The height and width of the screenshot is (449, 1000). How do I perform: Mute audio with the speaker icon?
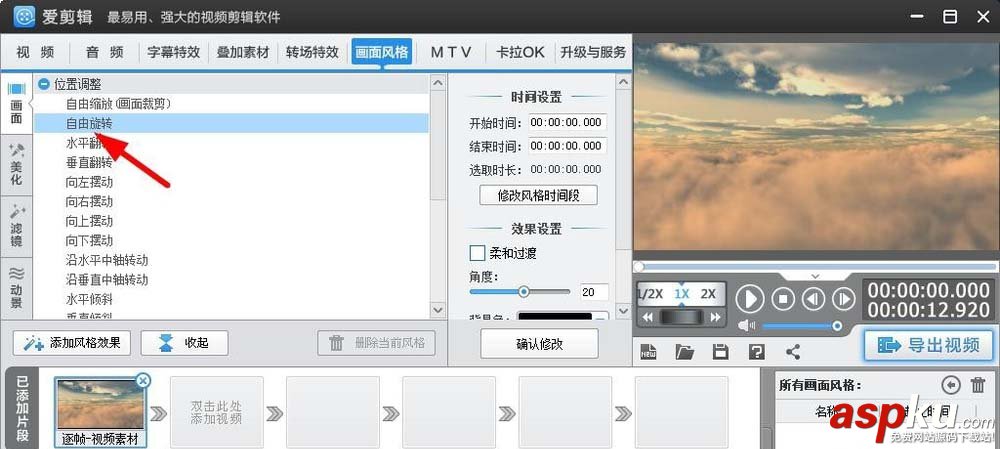746,326
